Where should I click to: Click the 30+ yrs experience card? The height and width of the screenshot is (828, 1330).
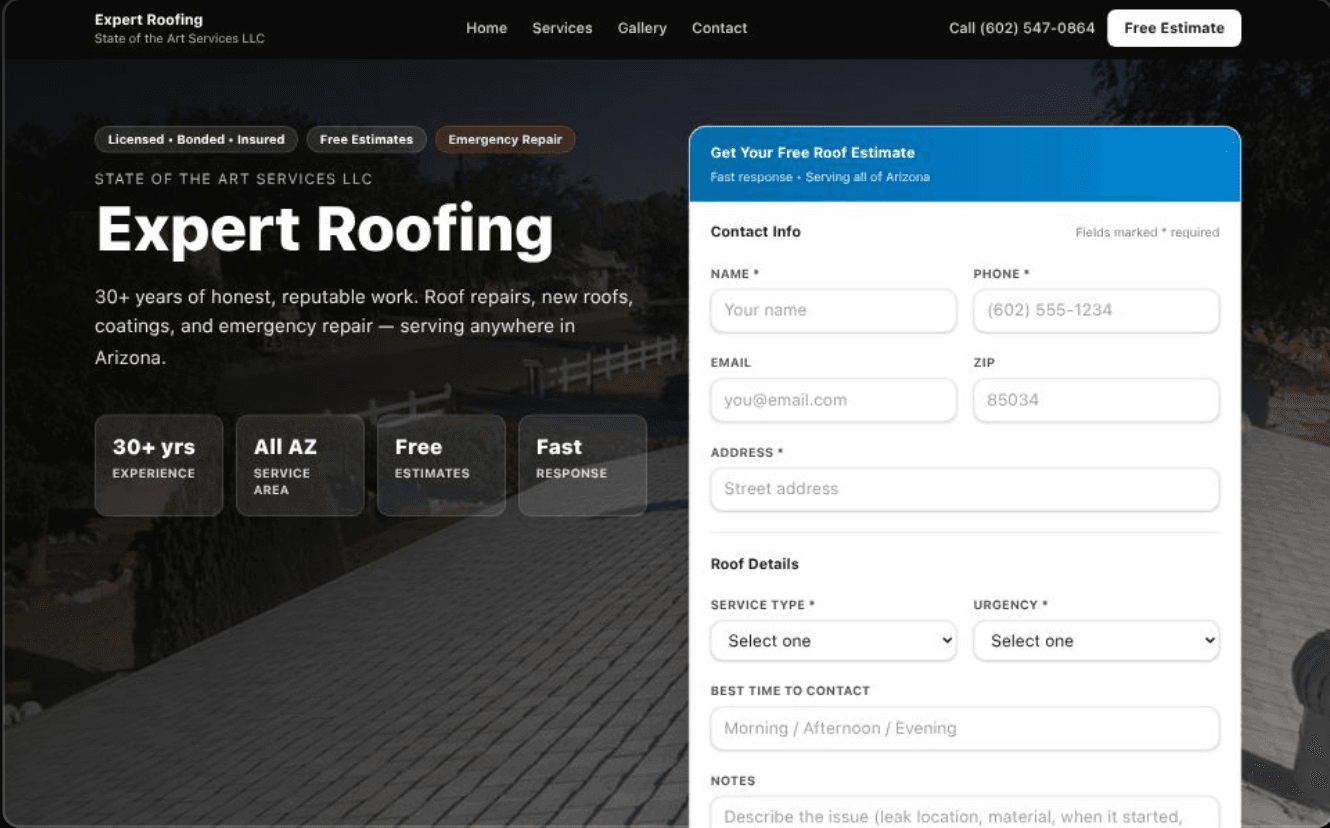point(158,464)
